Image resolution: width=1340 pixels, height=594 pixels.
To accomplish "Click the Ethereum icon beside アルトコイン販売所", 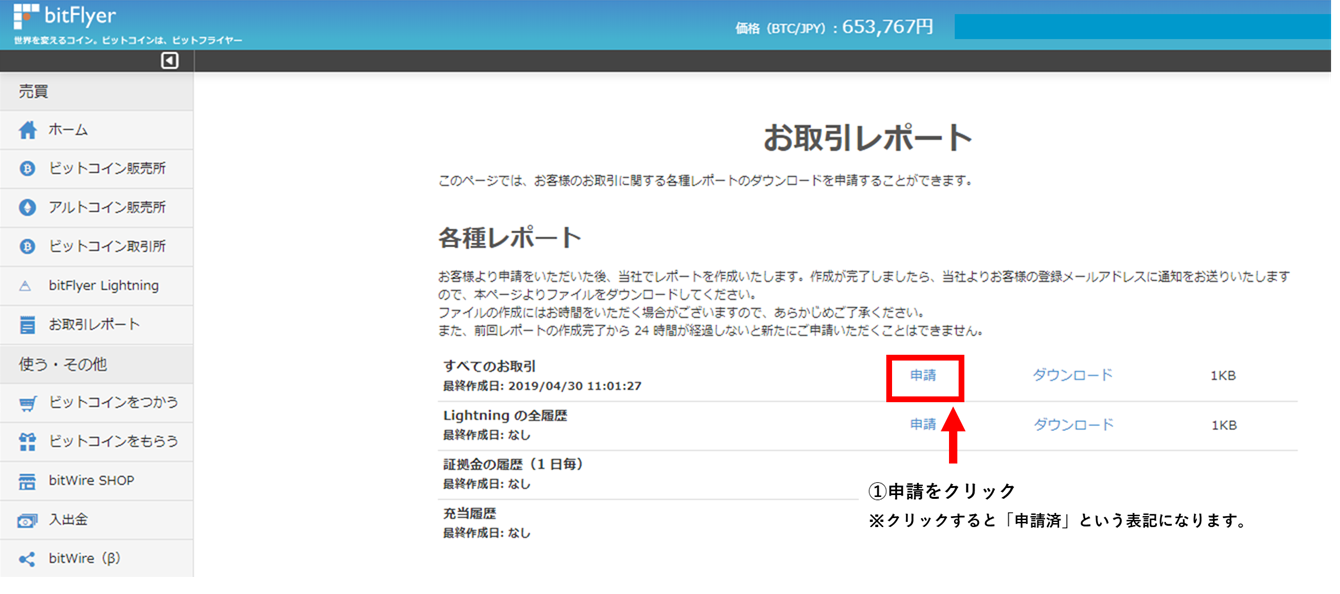I will (x=28, y=208).
